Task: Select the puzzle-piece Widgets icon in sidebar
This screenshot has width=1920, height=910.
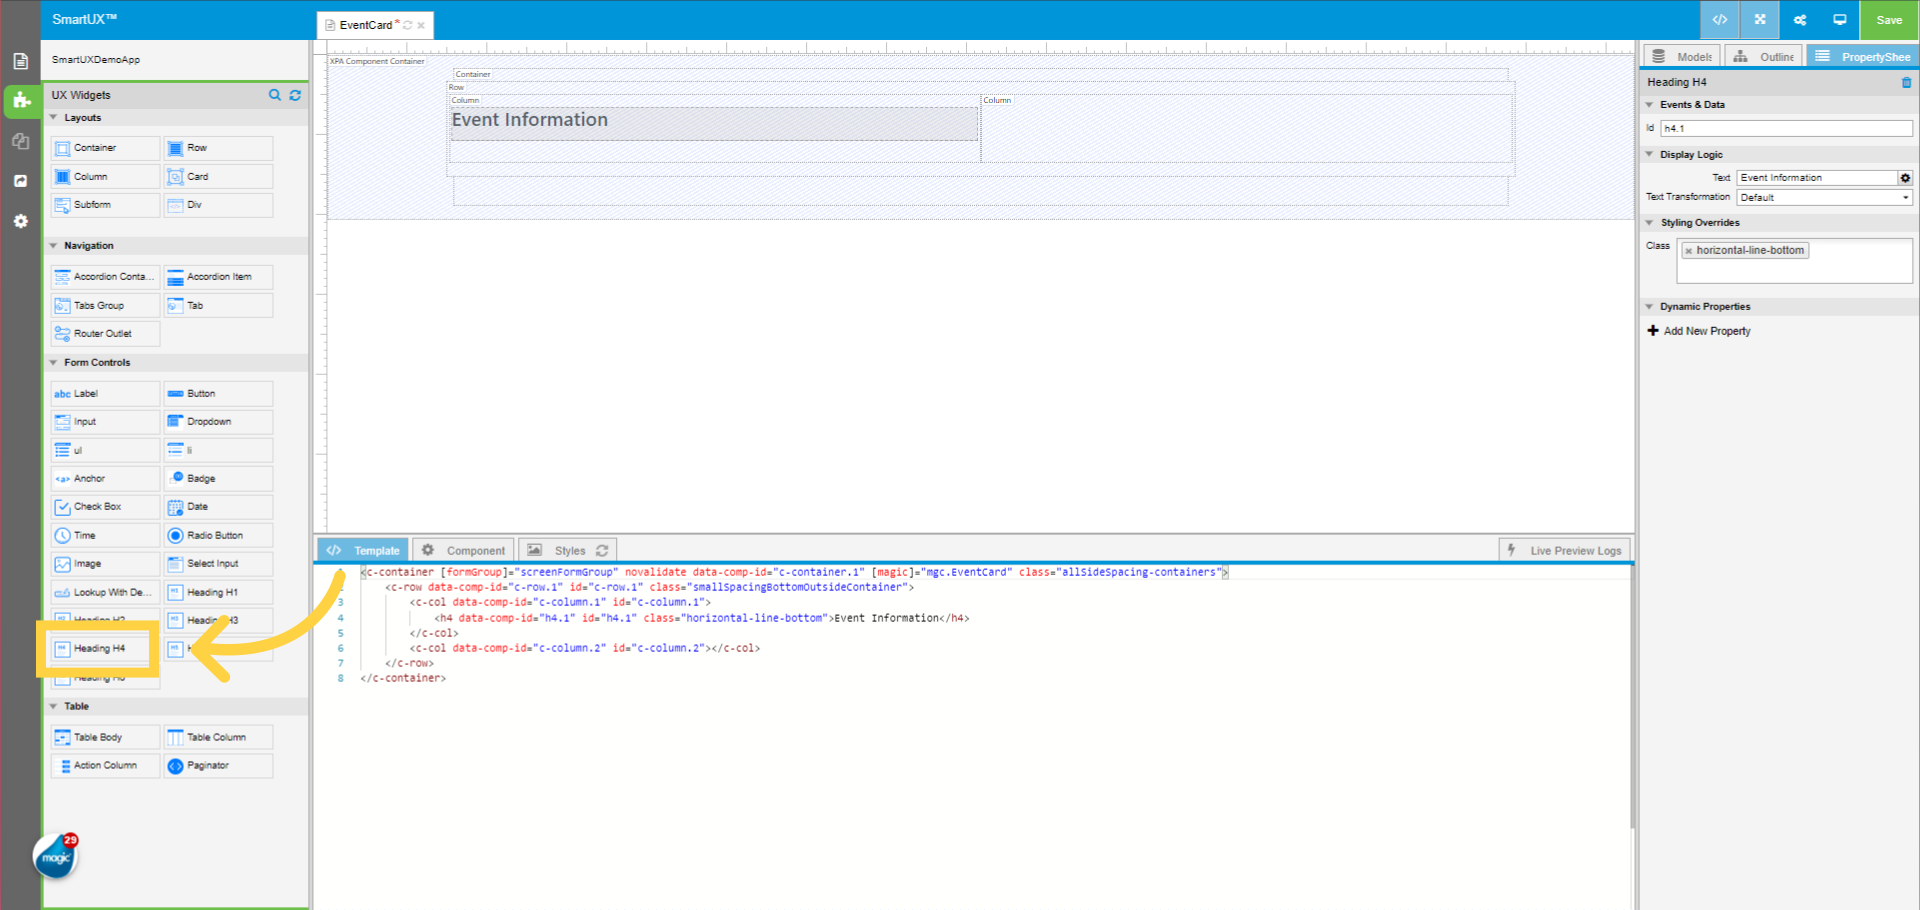Action: click(20, 101)
